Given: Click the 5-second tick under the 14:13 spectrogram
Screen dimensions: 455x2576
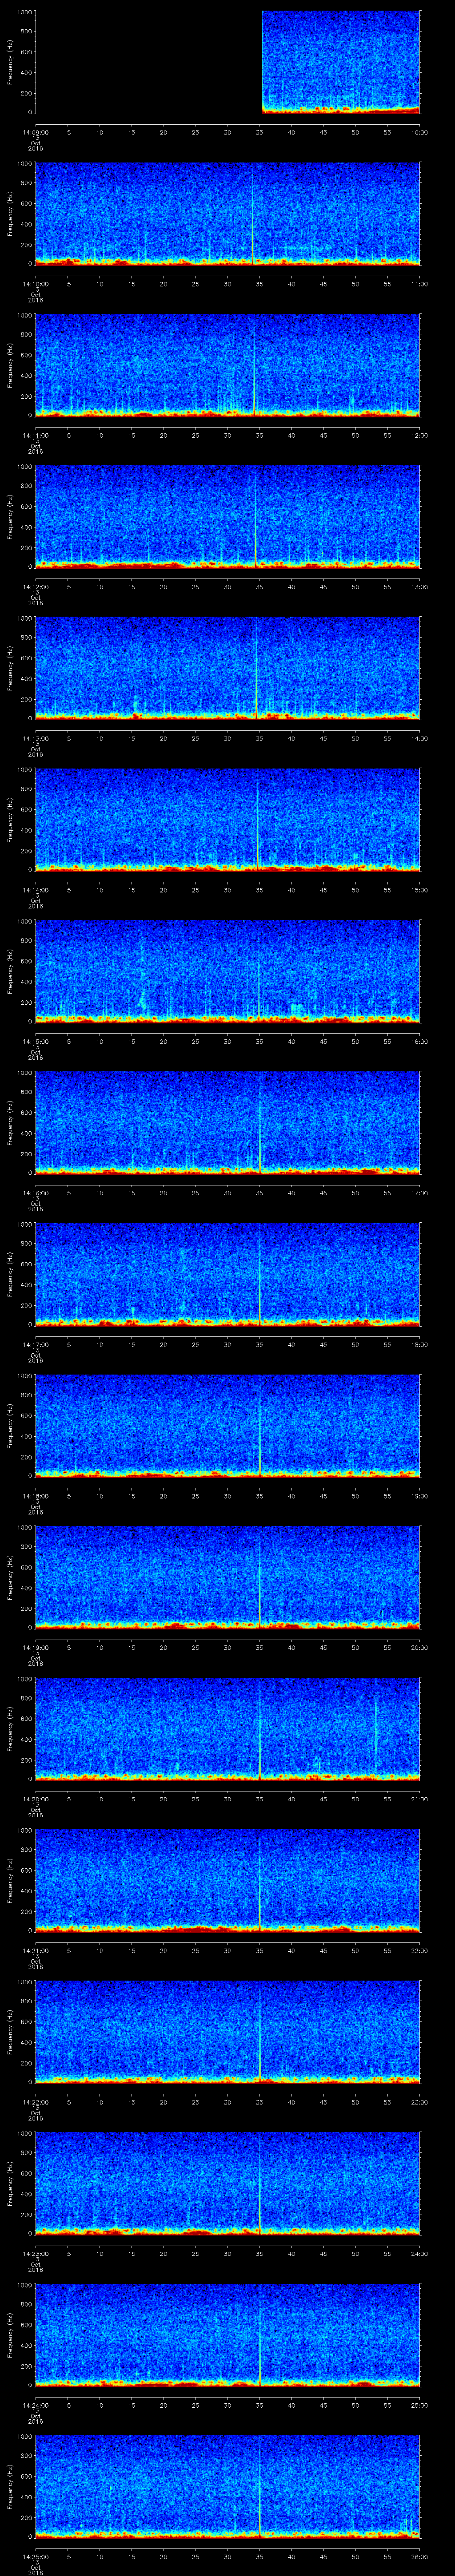Looking at the screenshot, I should (x=68, y=738).
